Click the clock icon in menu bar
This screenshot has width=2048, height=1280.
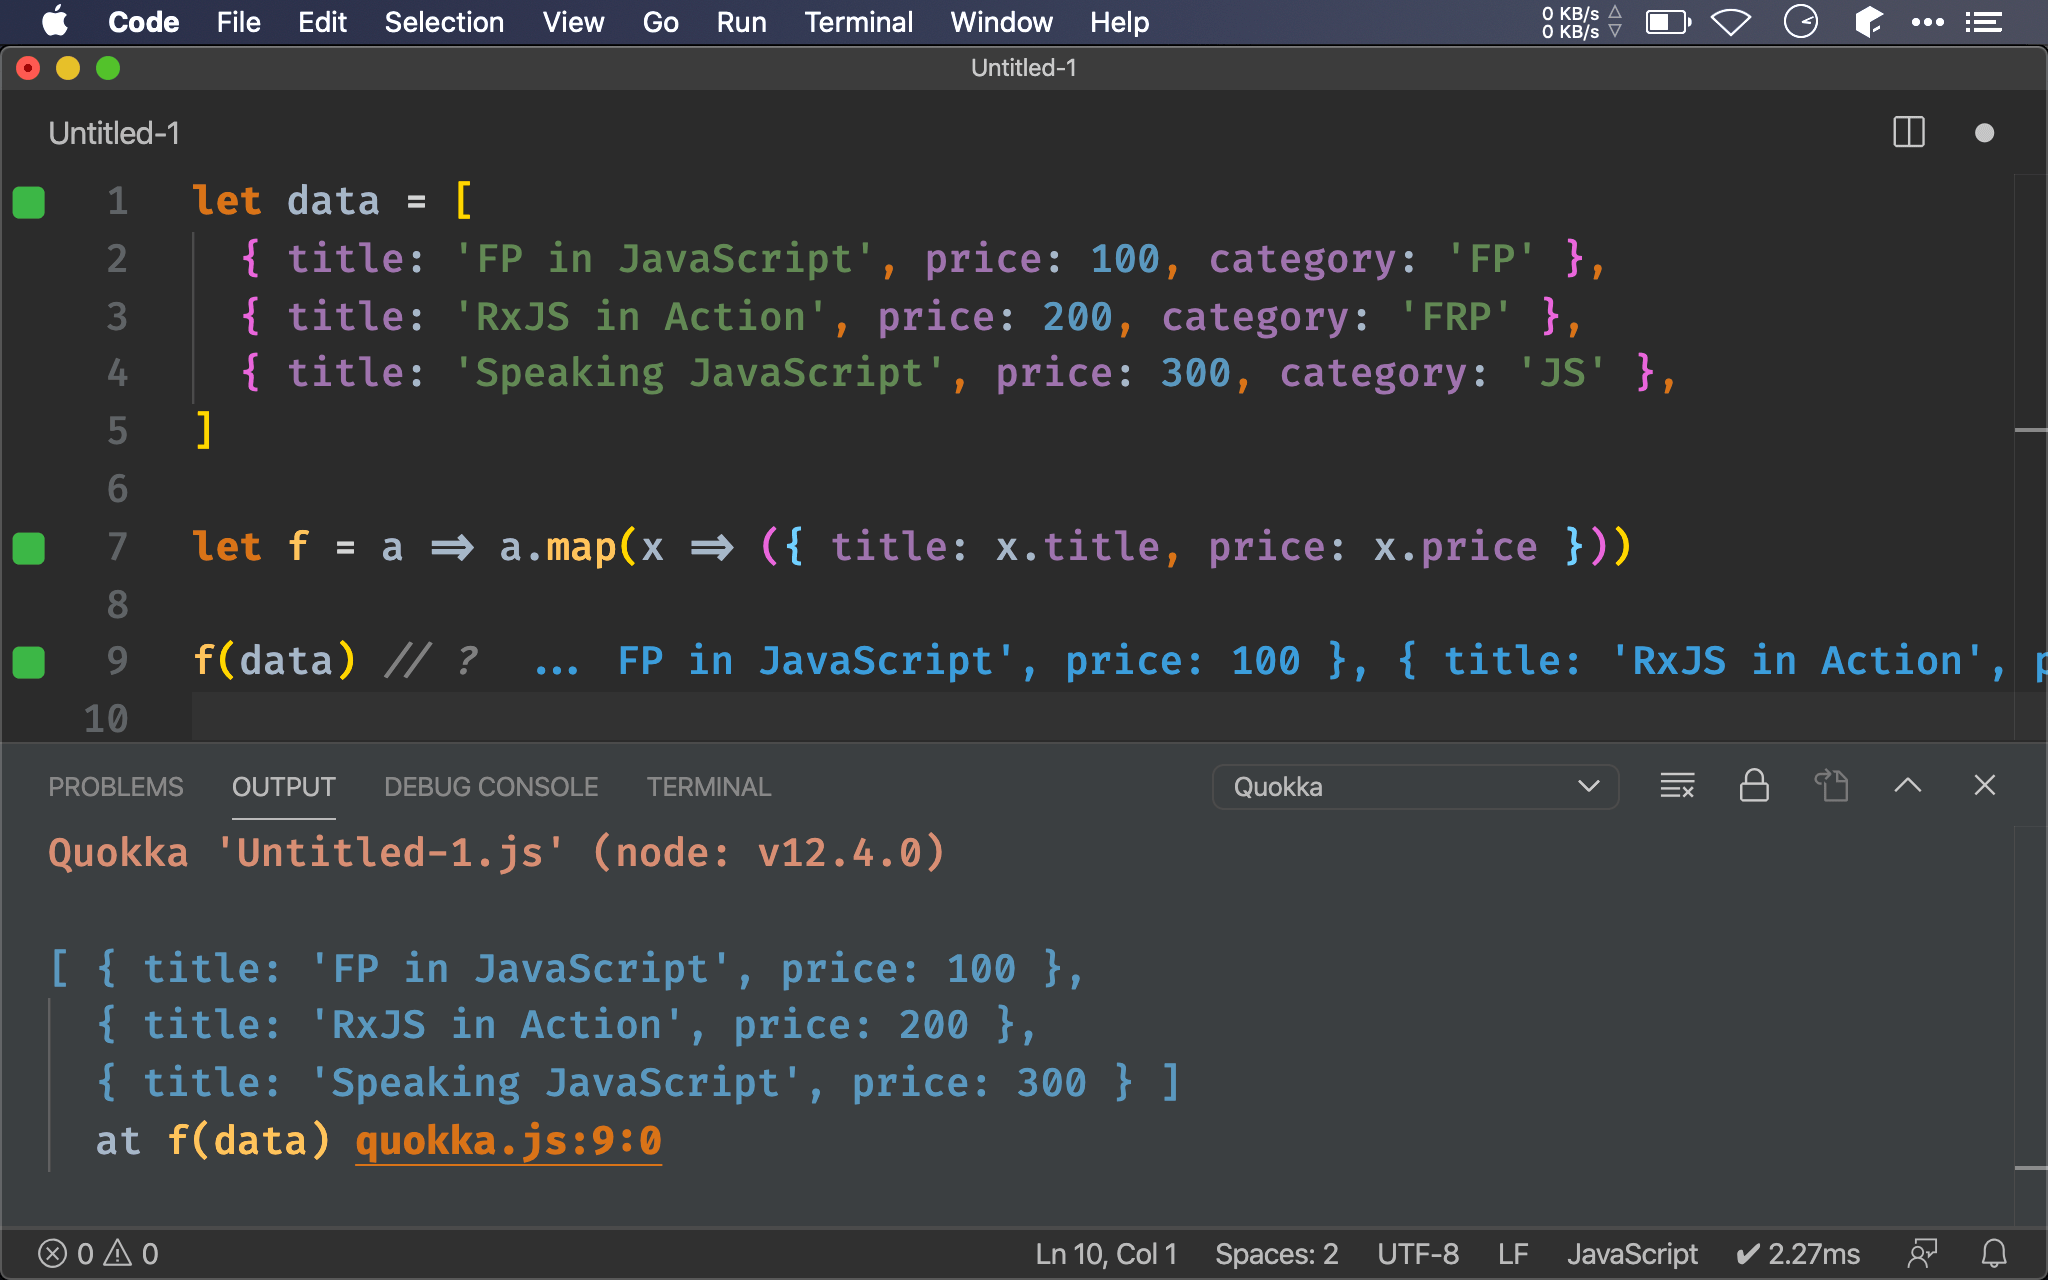point(1801,22)
